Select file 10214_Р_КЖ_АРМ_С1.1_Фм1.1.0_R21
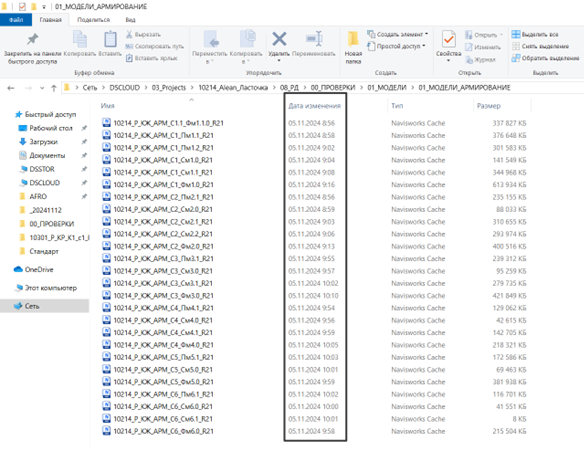The width and height of the screenshot is (584, 451). (168, 123)
